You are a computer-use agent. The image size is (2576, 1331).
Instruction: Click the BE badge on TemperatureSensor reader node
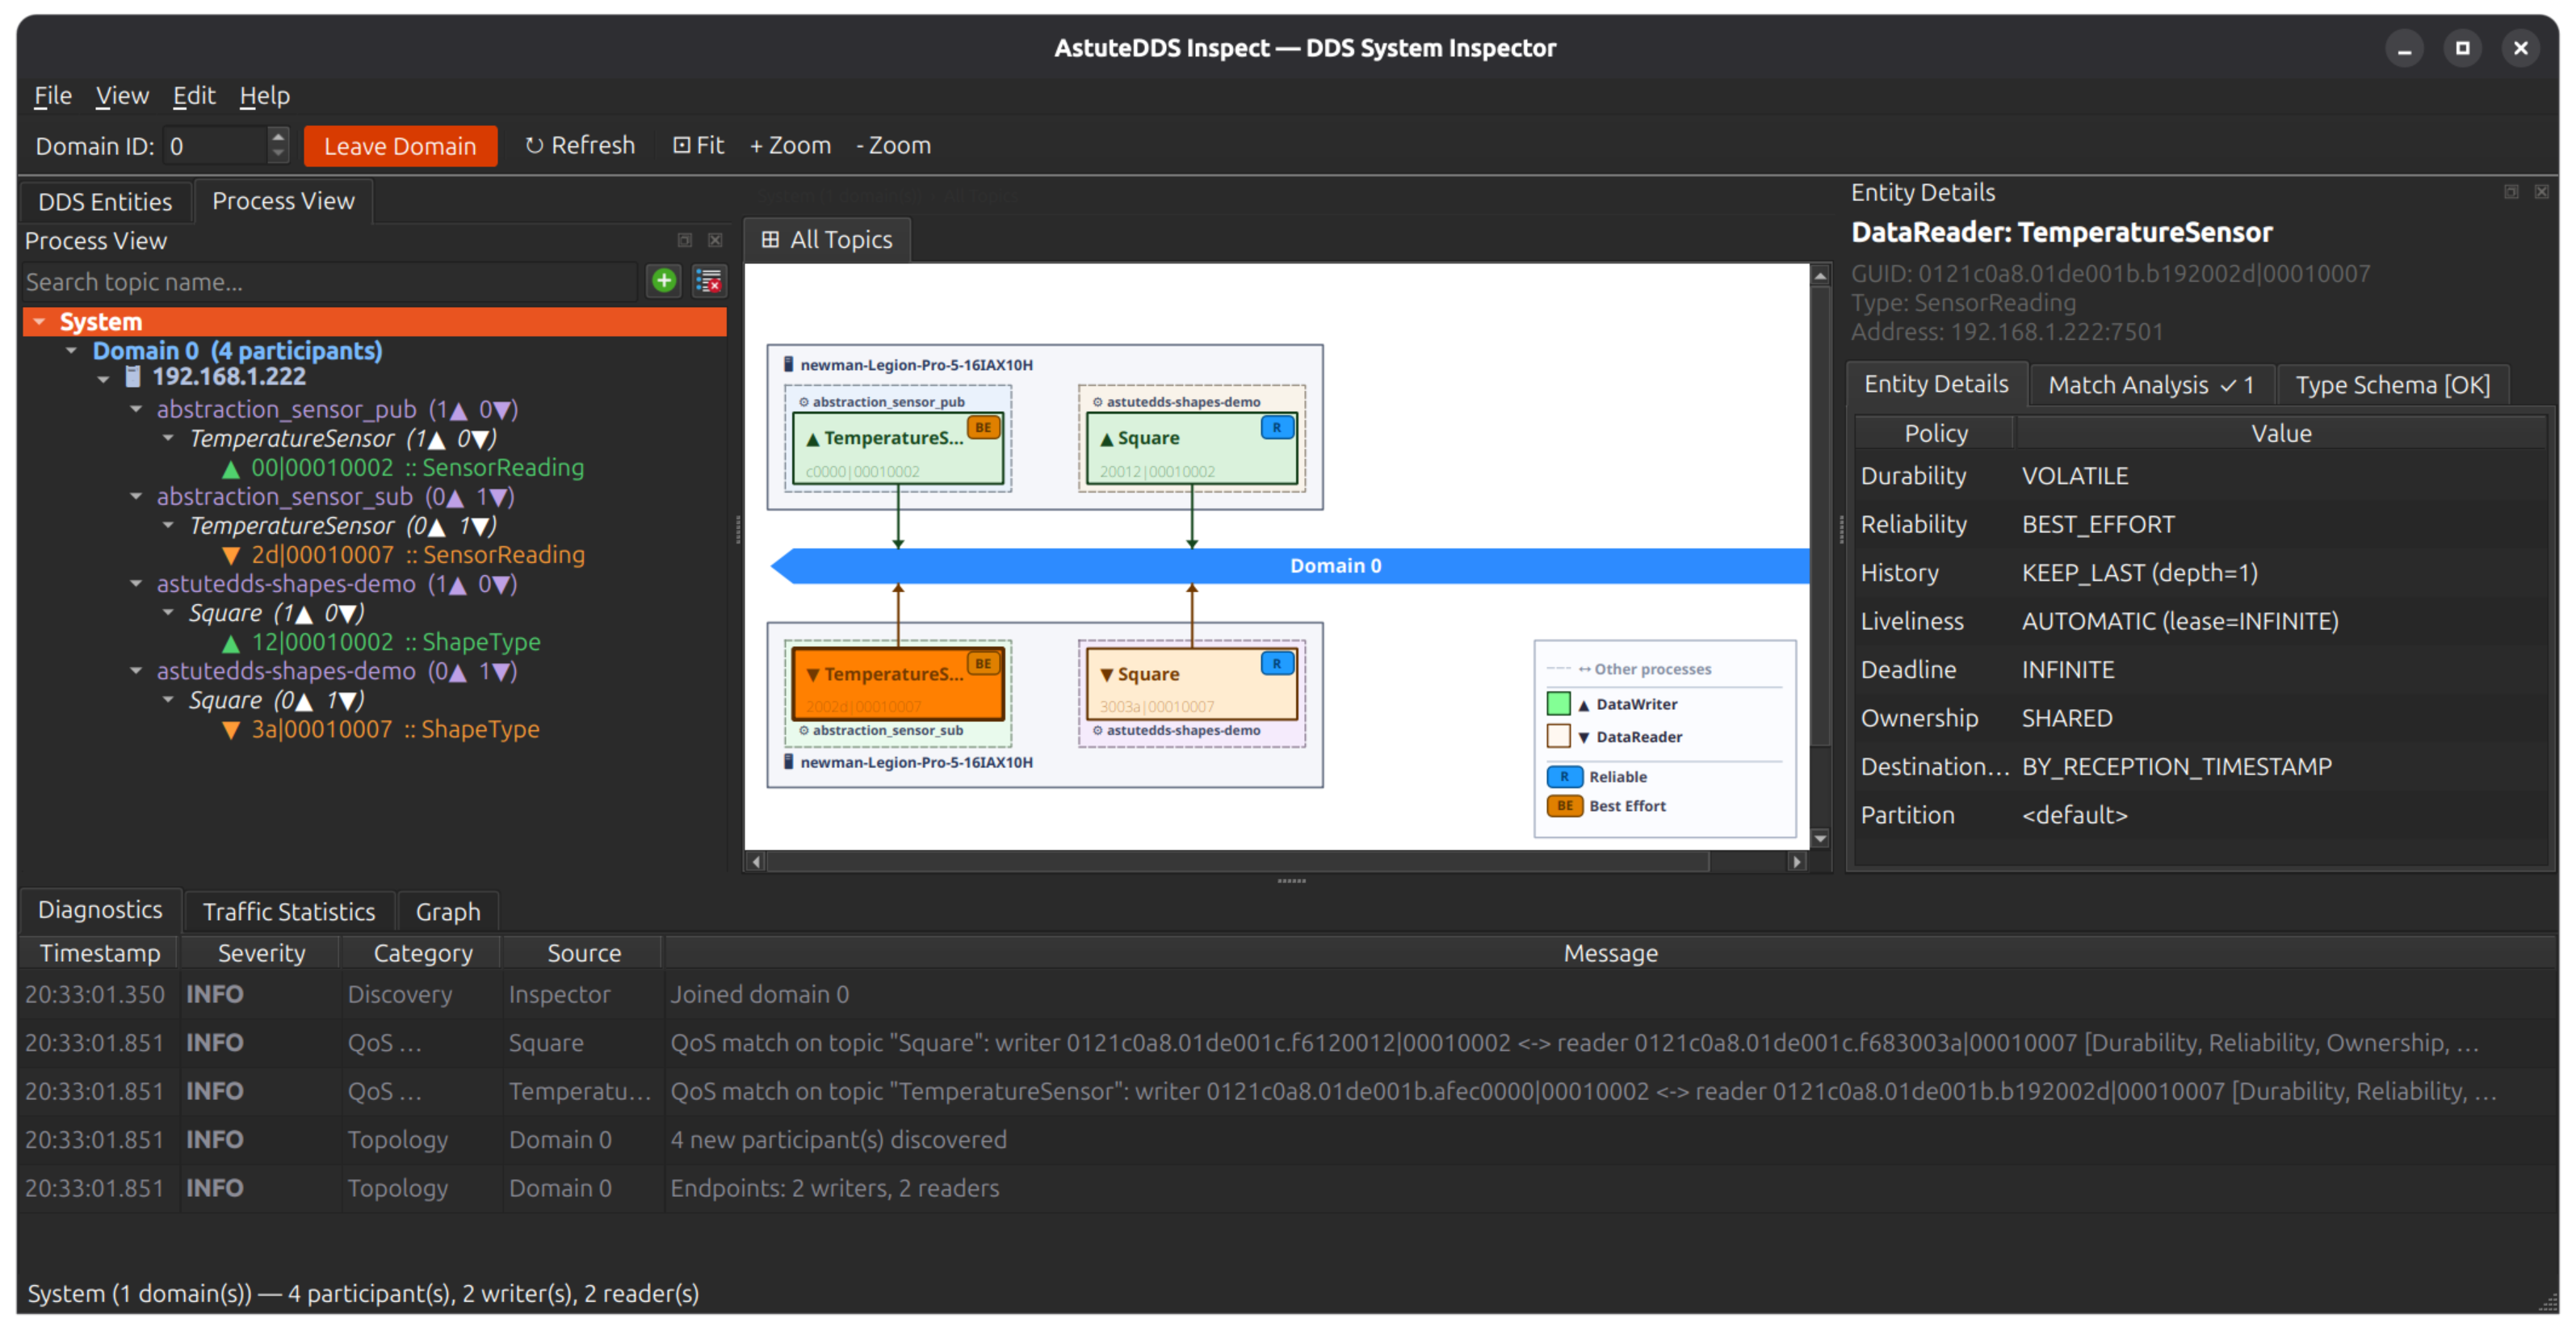coord(983,663)
